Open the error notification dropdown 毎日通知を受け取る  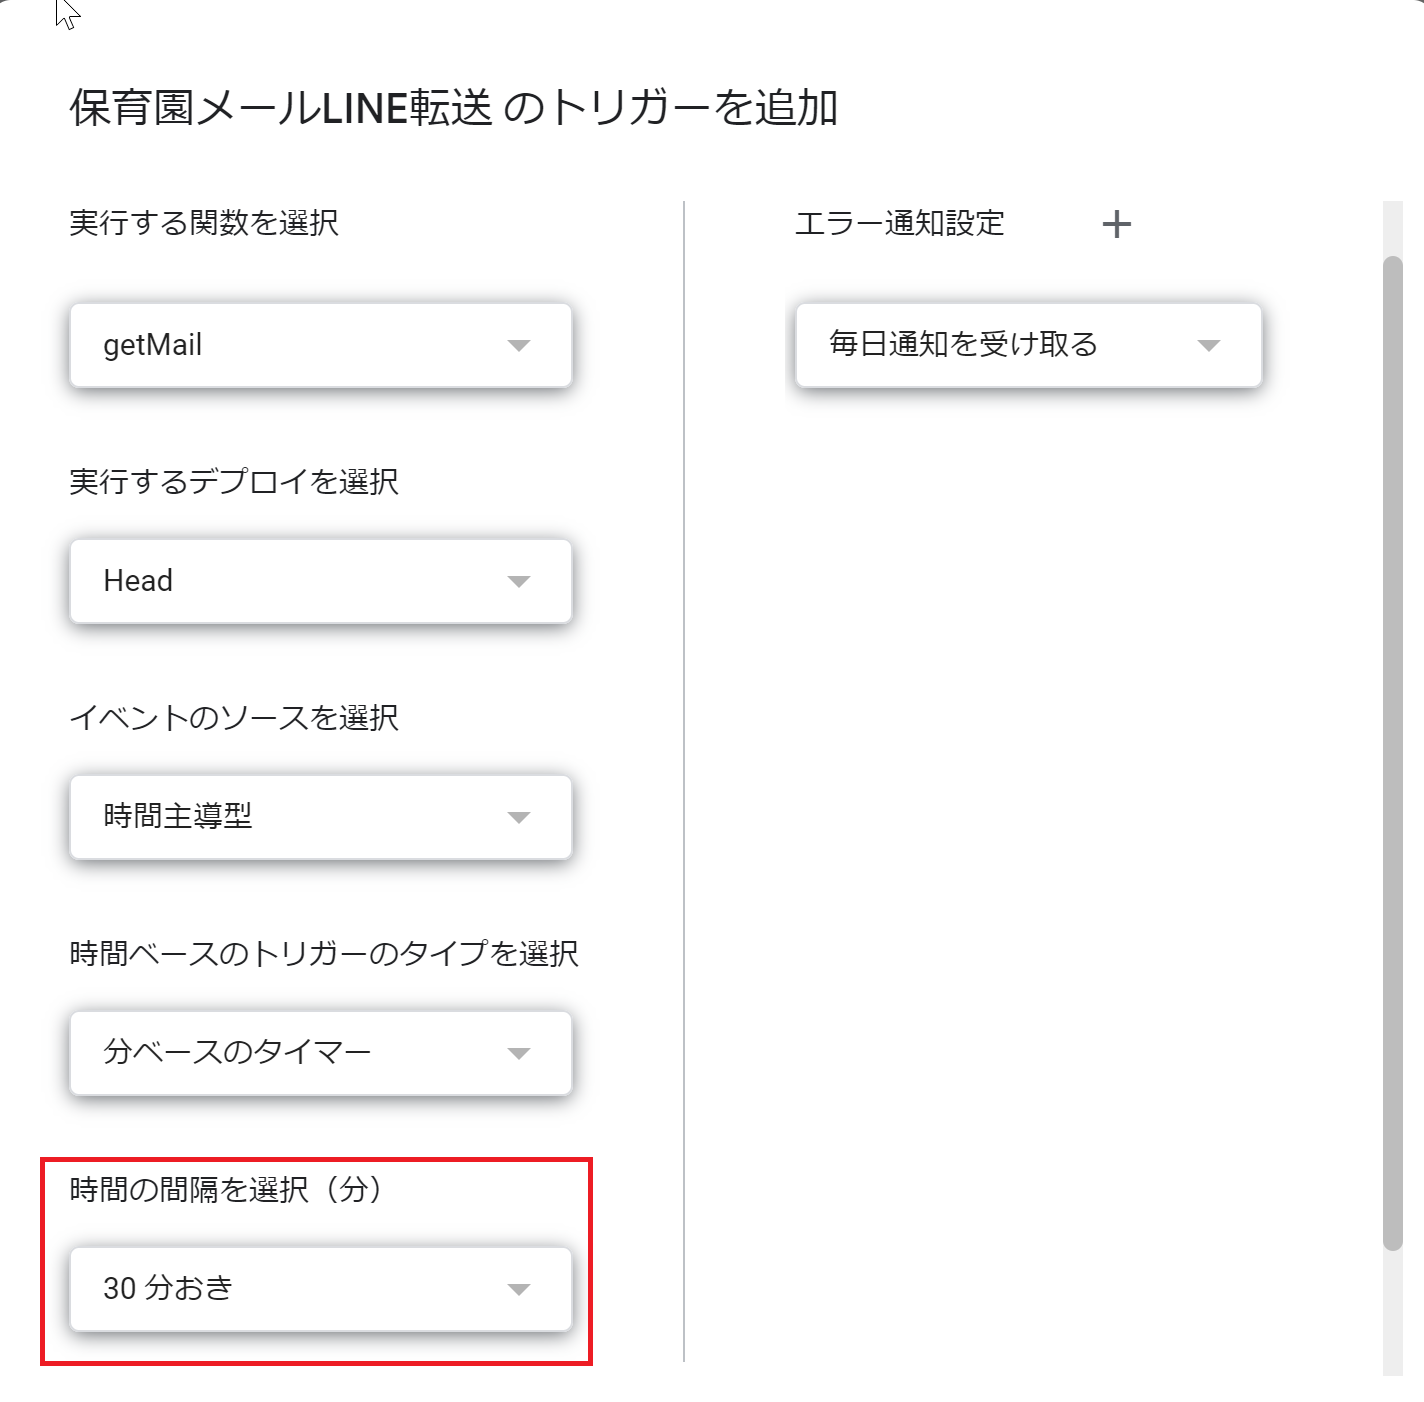pos(1028,346)
